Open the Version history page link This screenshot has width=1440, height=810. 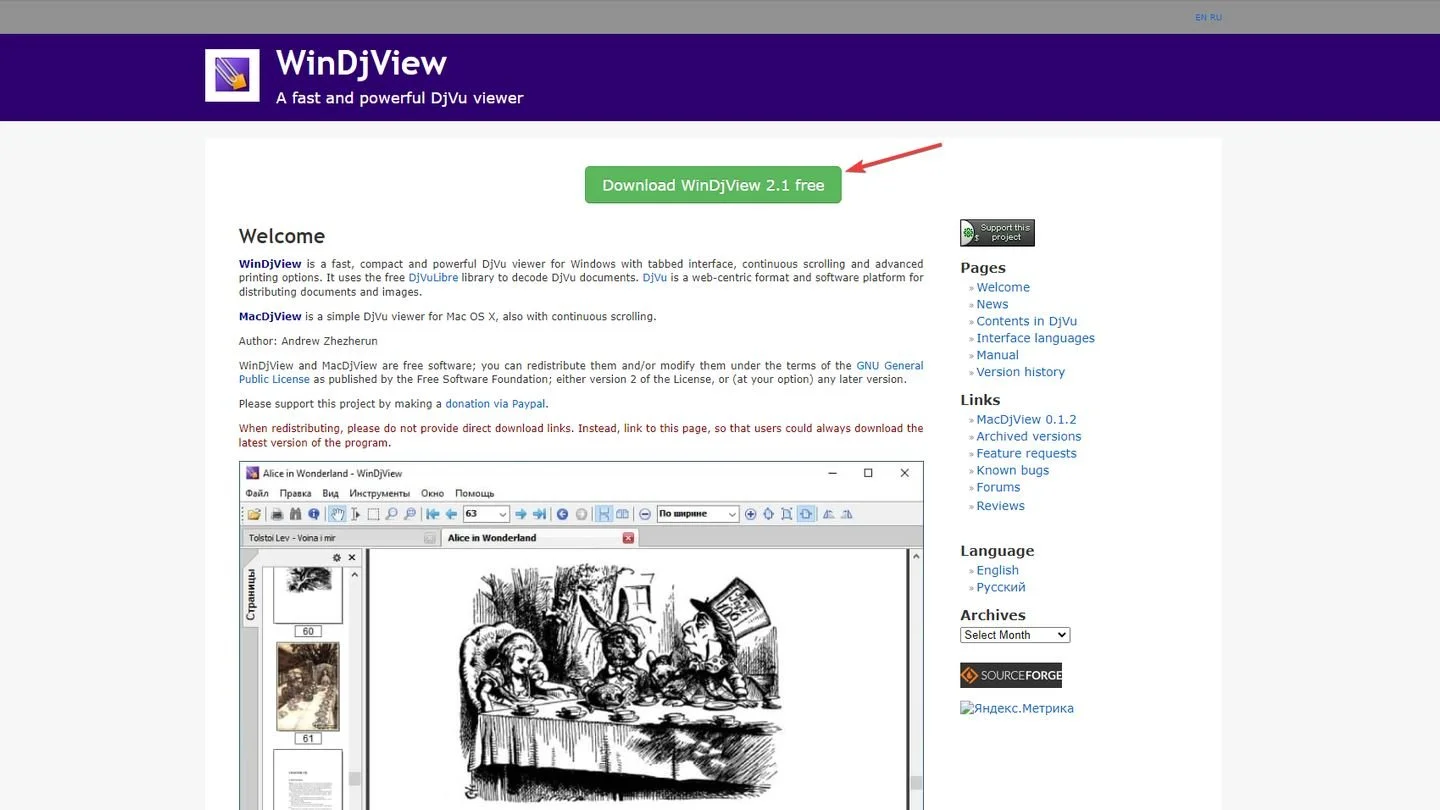click(1020, 372)
